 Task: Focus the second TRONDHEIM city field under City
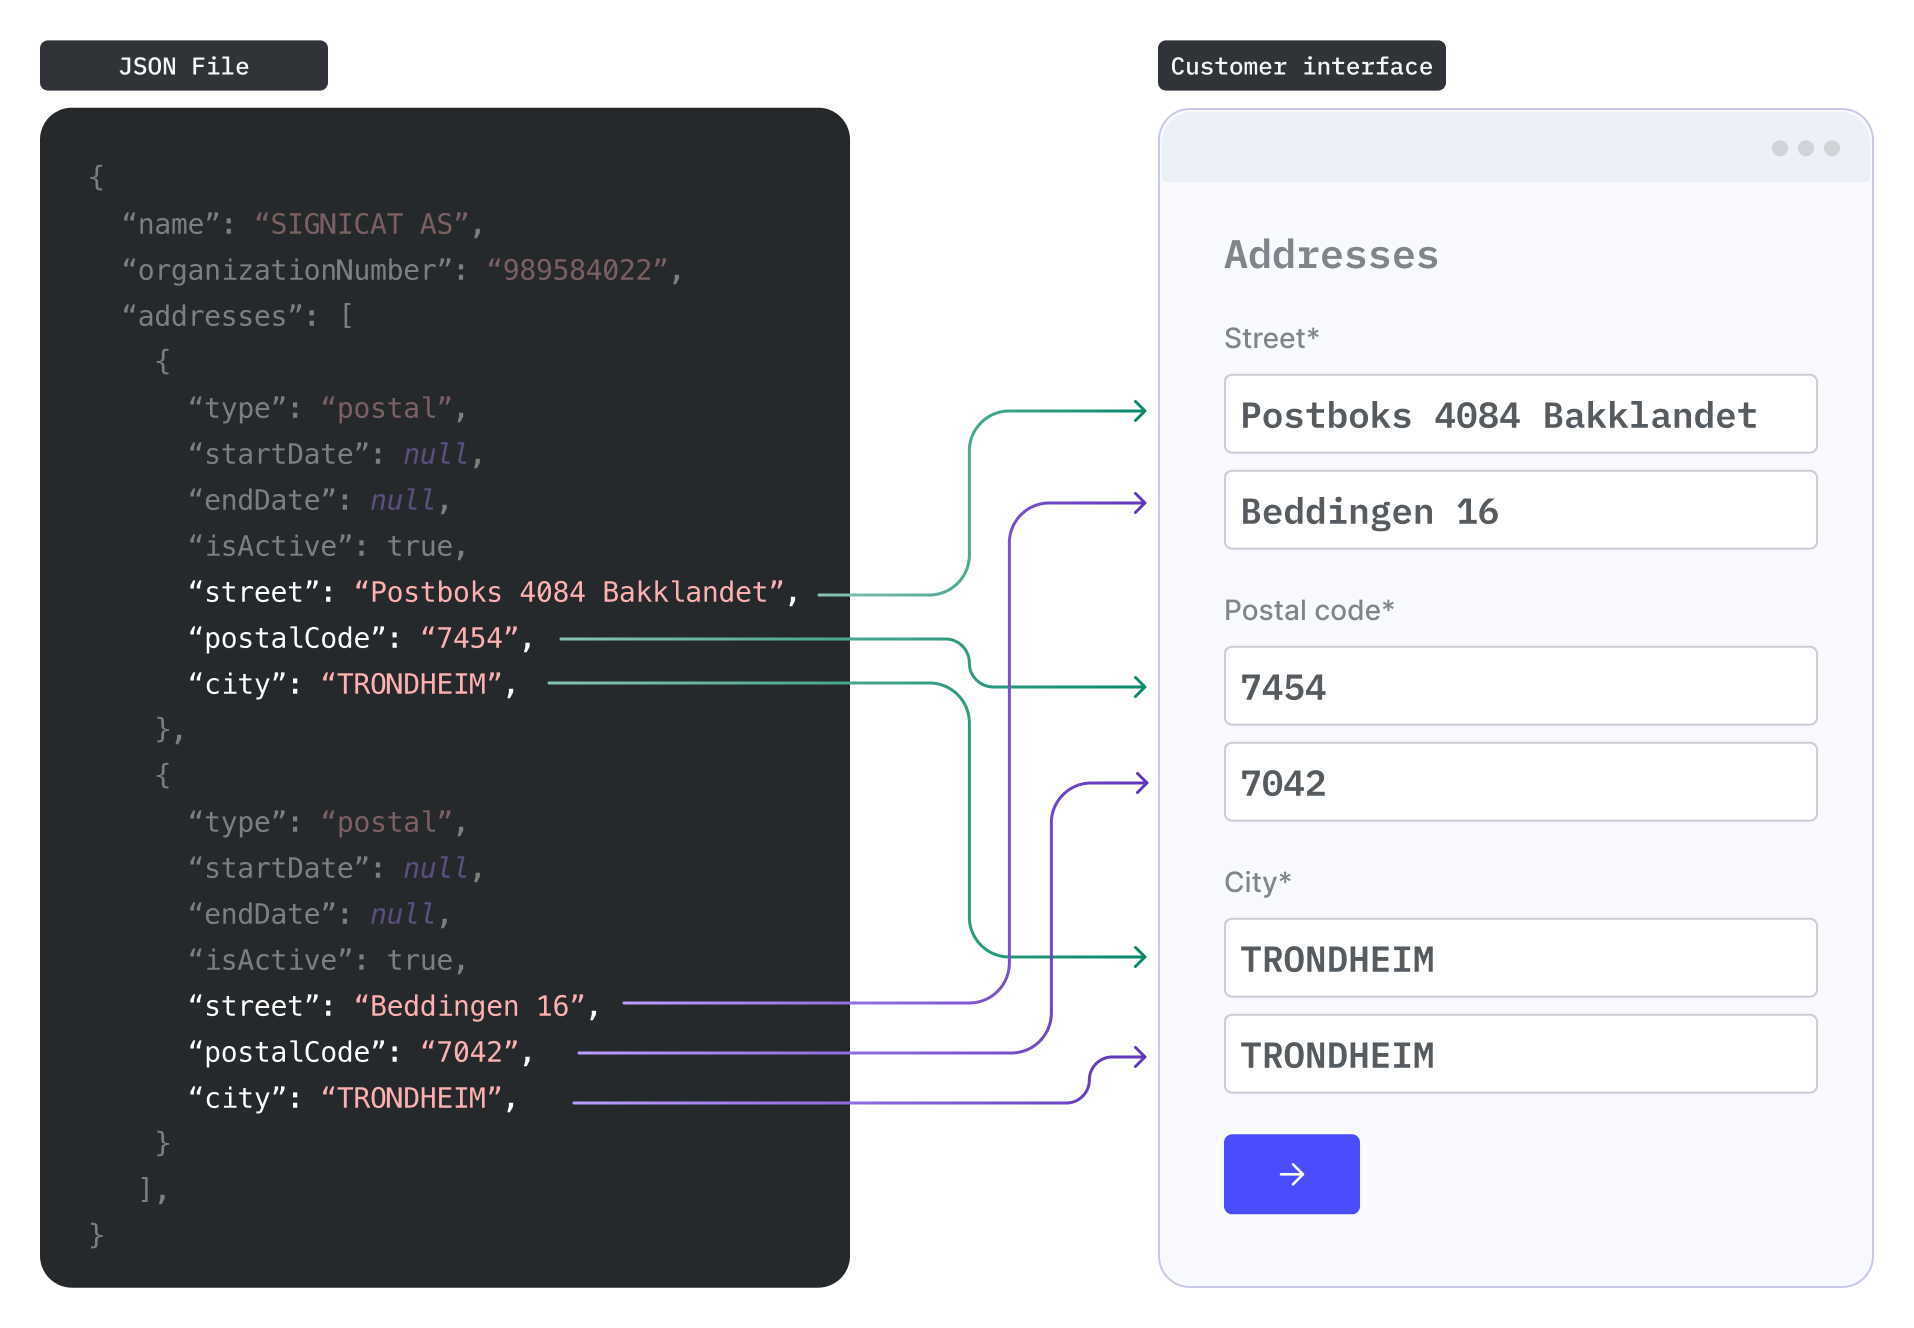pyautogui.click(x=1520, y=1054)
